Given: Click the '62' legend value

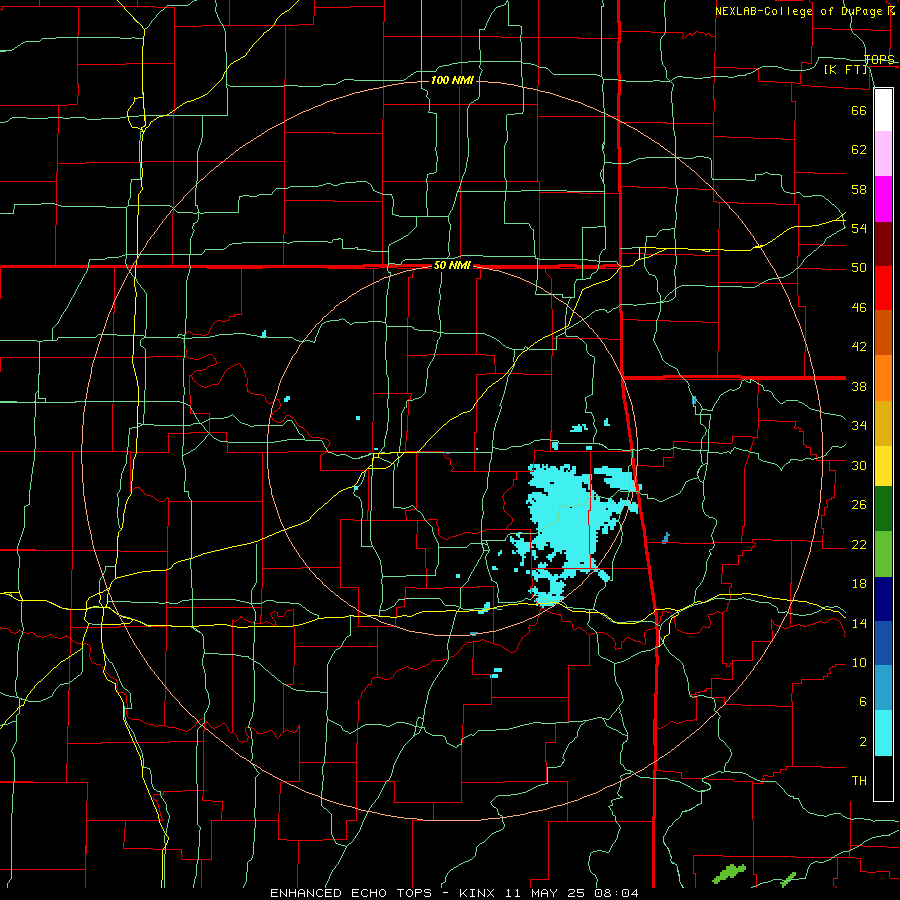Looking at the screenshot, I should click(859, 150).
